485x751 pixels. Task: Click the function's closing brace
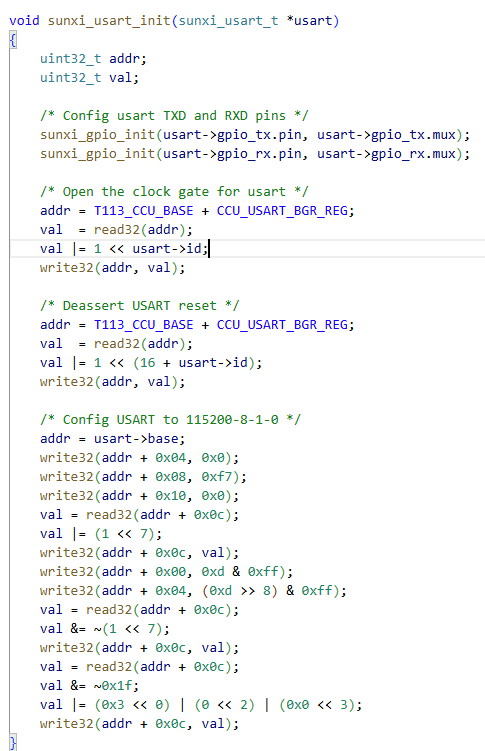13,742
